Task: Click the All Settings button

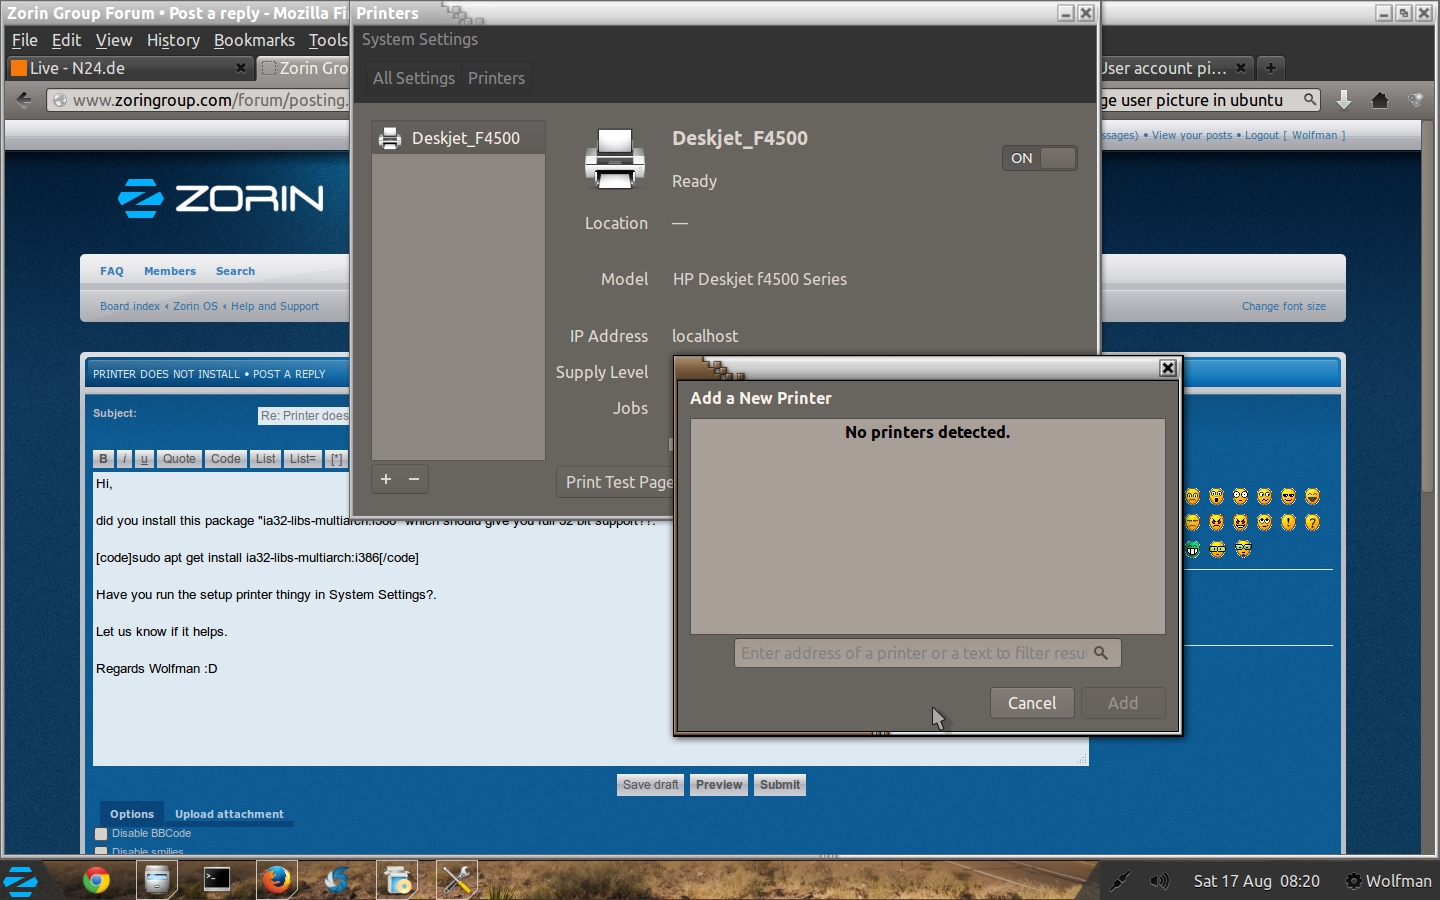Action: click(x=413, y=78)
